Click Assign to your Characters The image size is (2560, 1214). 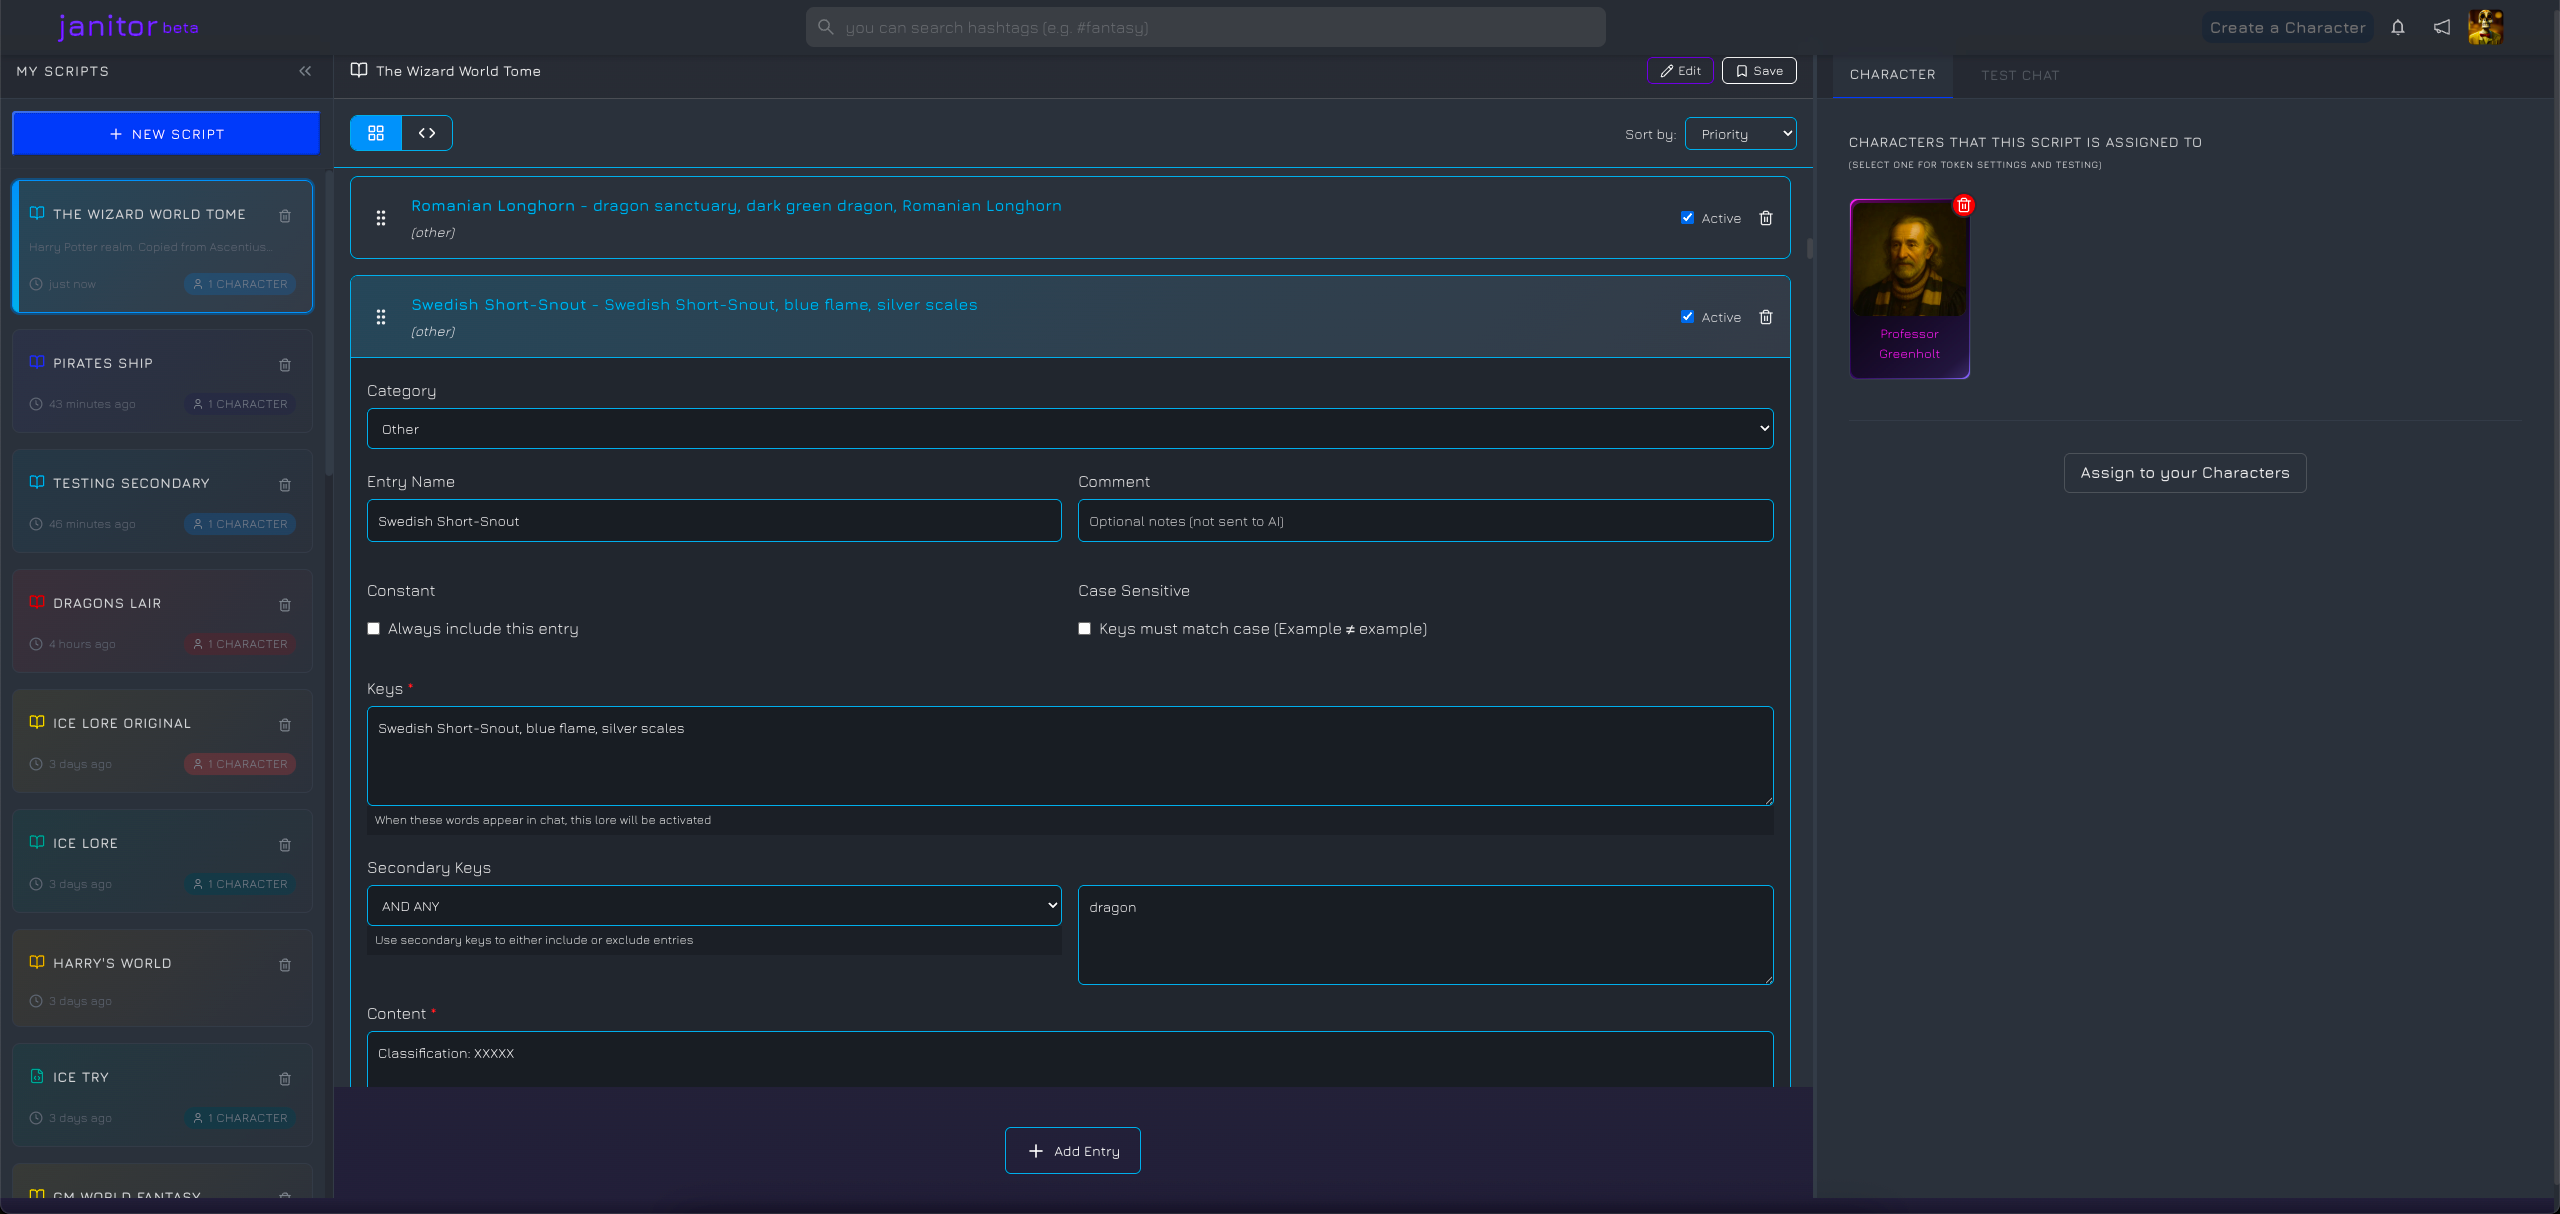[2184, 472]
